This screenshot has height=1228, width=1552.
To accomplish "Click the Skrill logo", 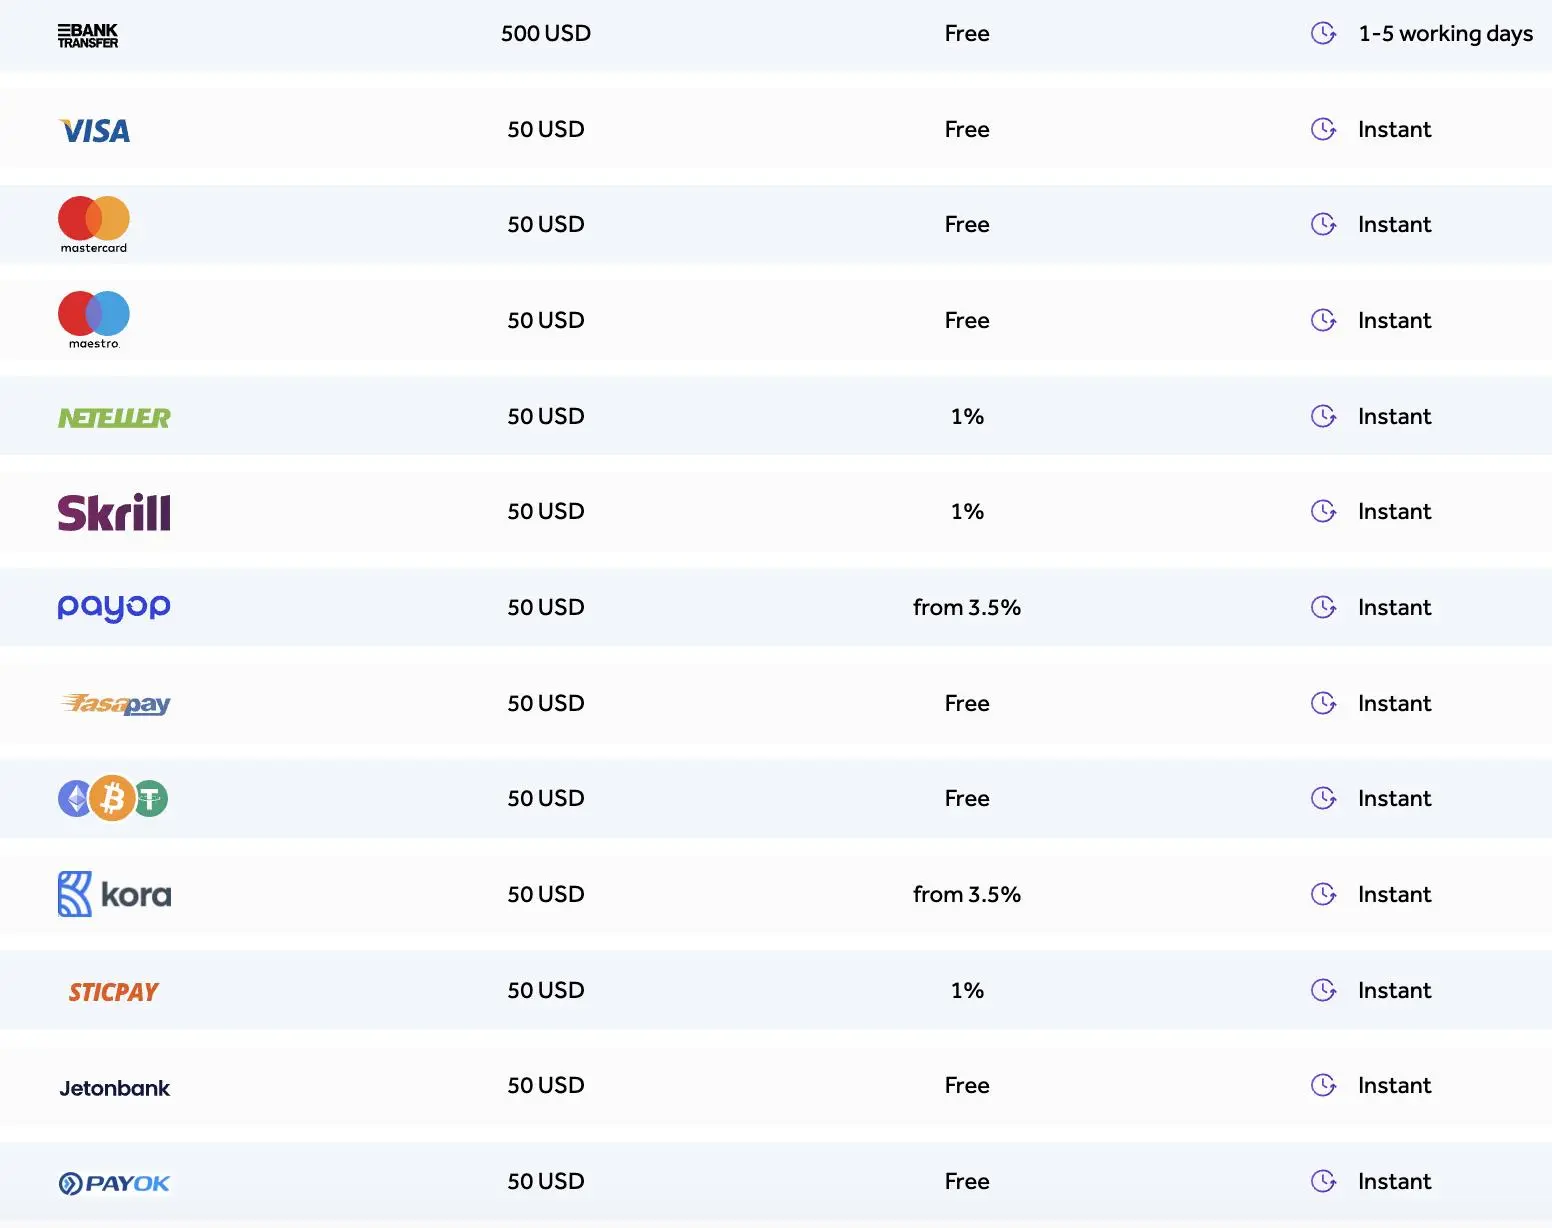I will pos(114,512).
